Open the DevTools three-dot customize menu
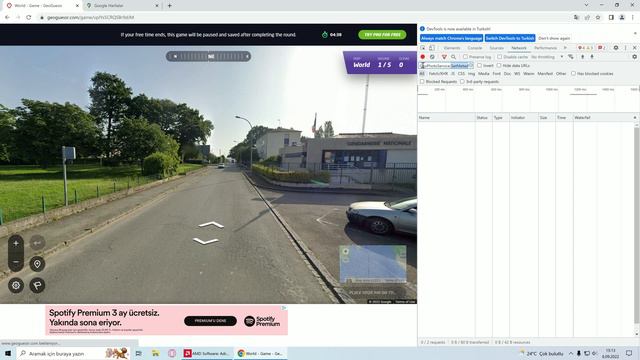Viewport: 640px width, 360px height. tap(625, 48)
